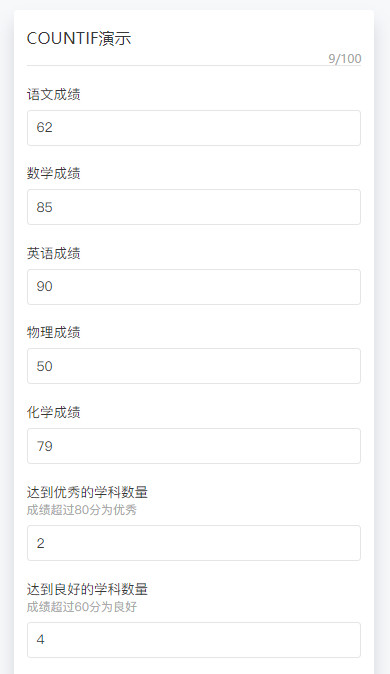Click into the 物理成绩 field showing 50

click(194, 366)
